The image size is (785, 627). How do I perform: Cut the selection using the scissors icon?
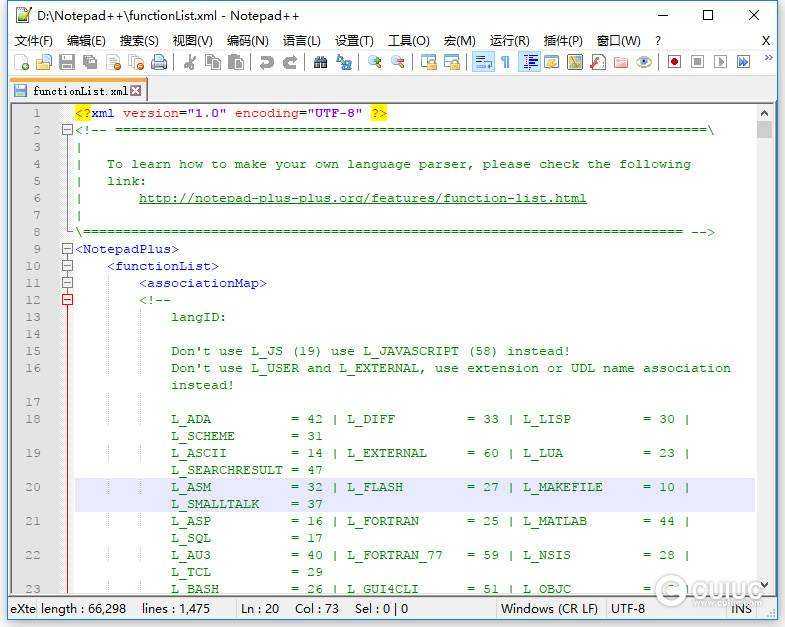click(x=190, y=62)
